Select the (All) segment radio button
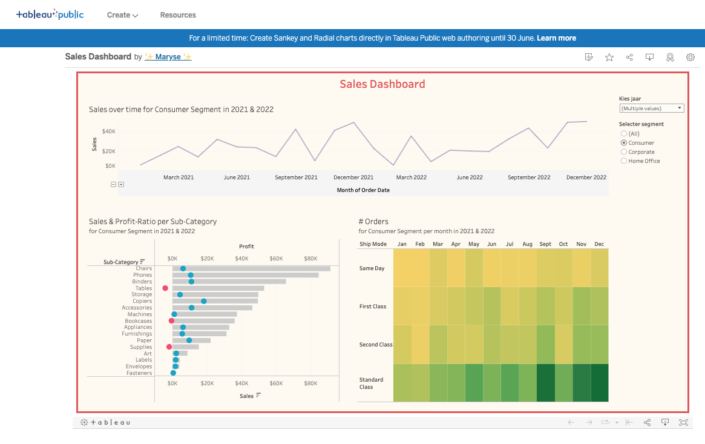 624,133
